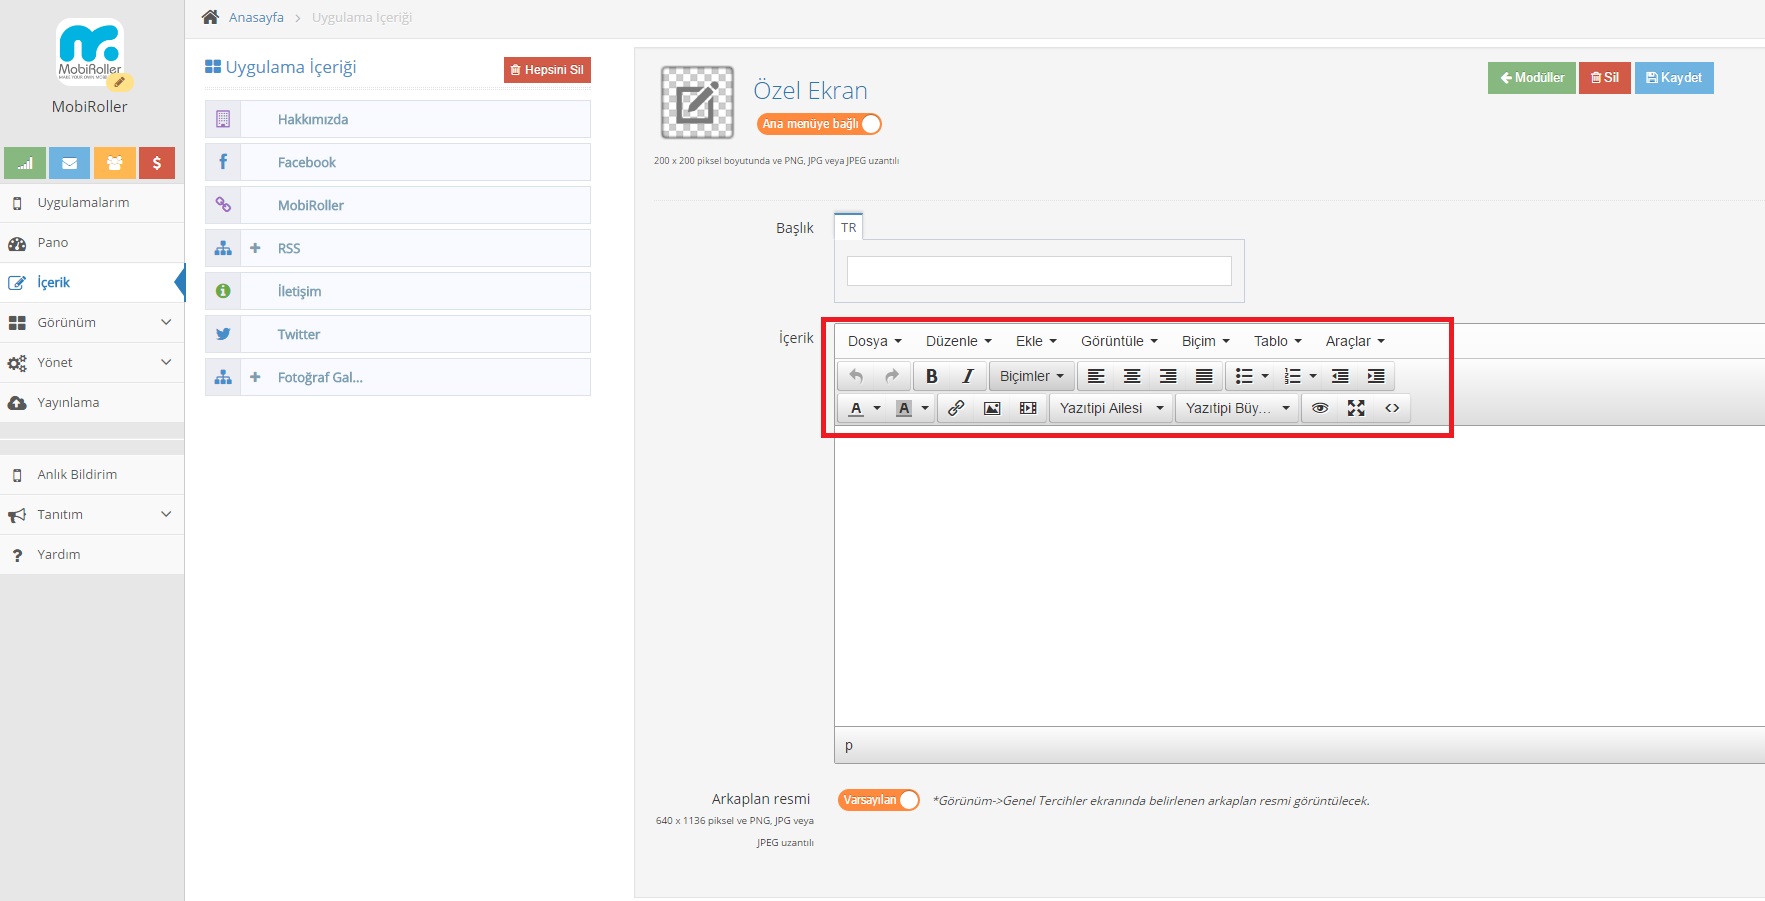
Task: Click the Redo arrow in editor toolbar
Action: click(x=892, y=376)
